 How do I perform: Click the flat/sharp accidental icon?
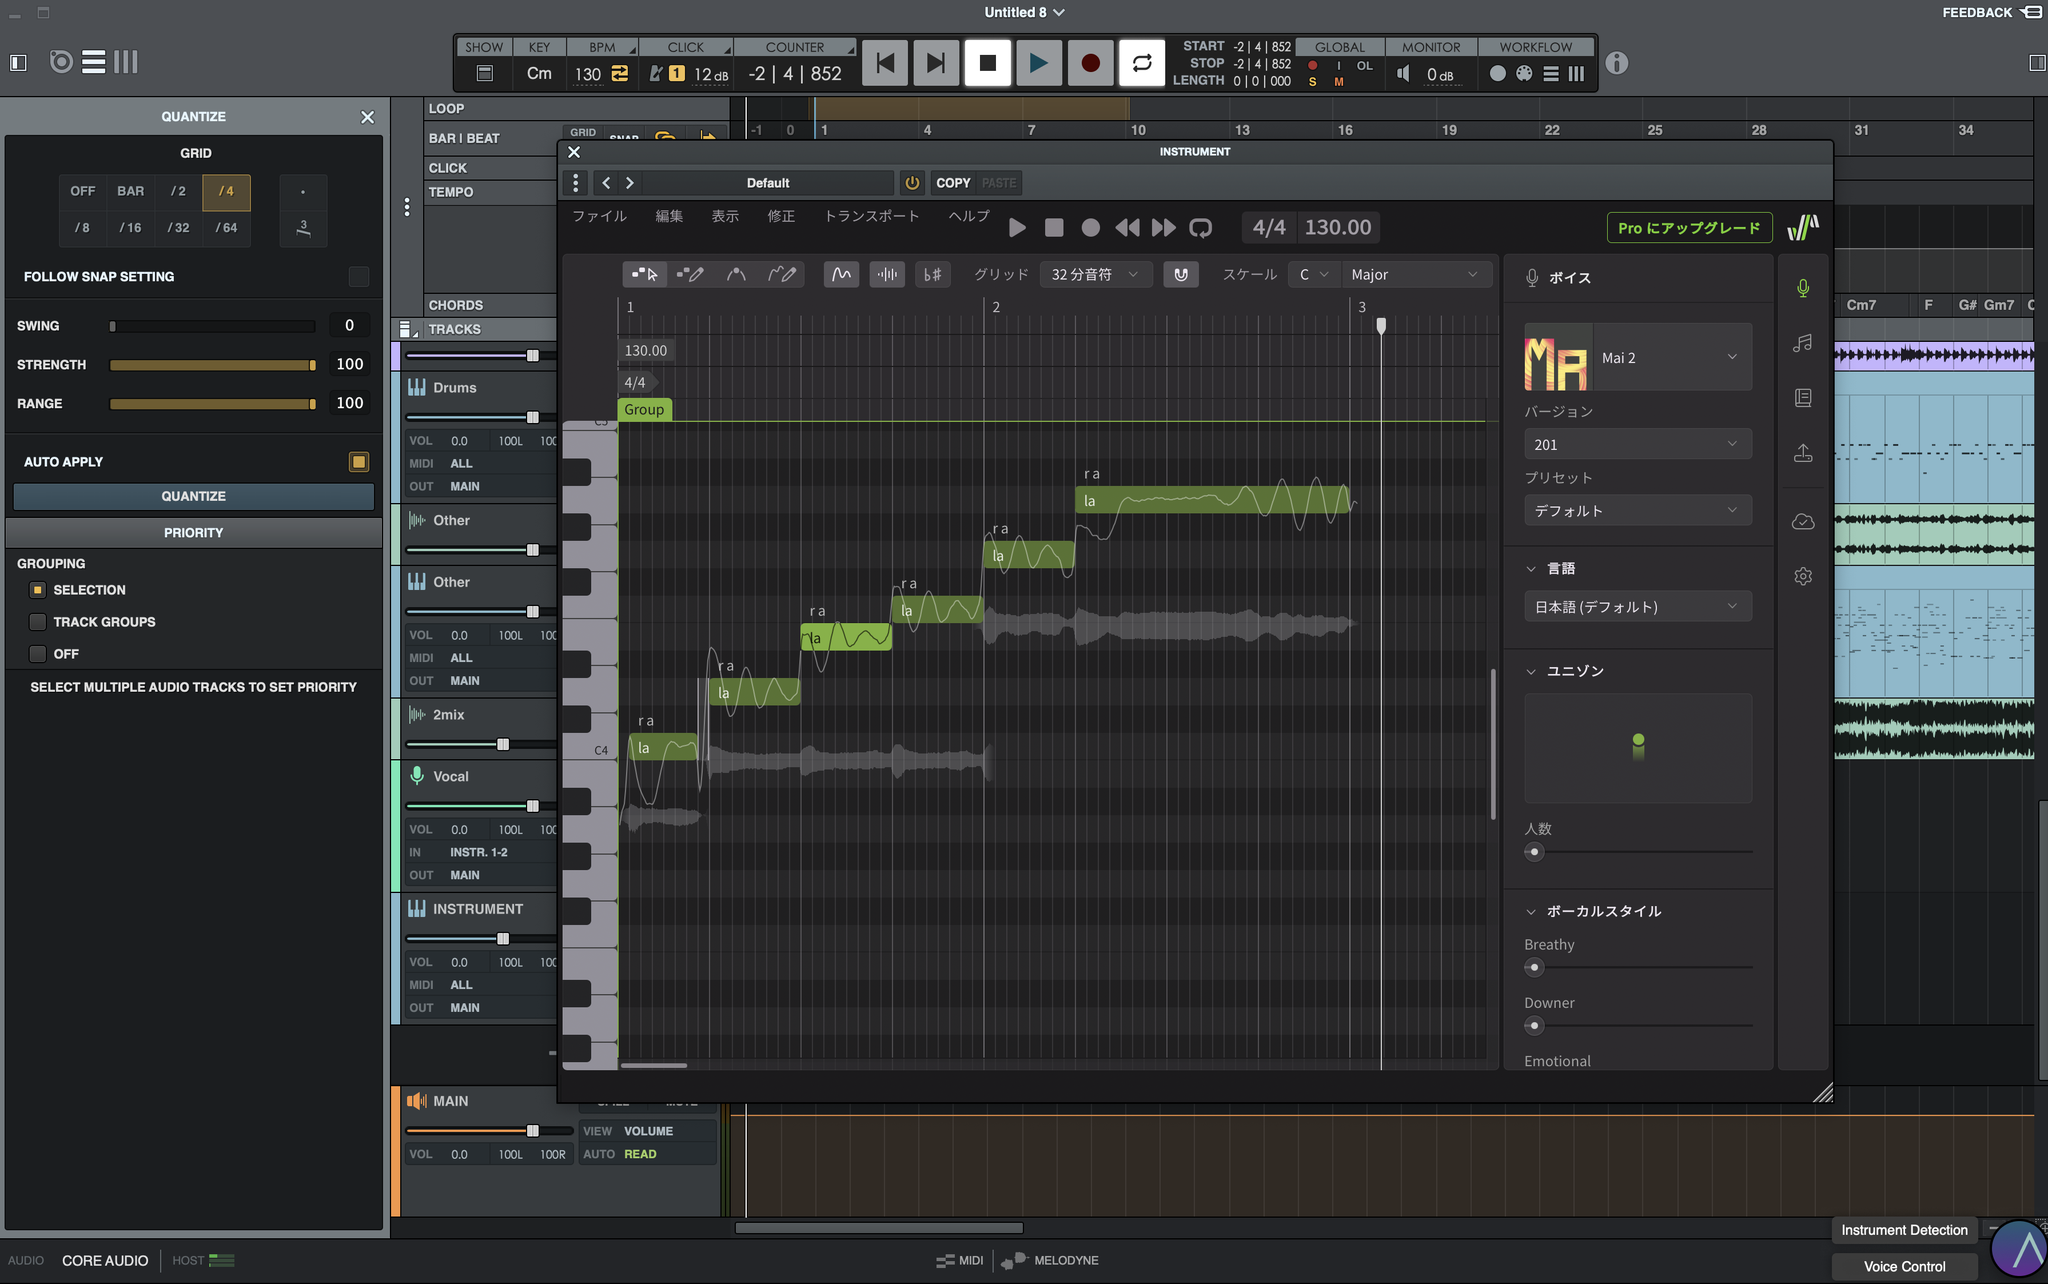pyautogui.click(x=932, y=274)
